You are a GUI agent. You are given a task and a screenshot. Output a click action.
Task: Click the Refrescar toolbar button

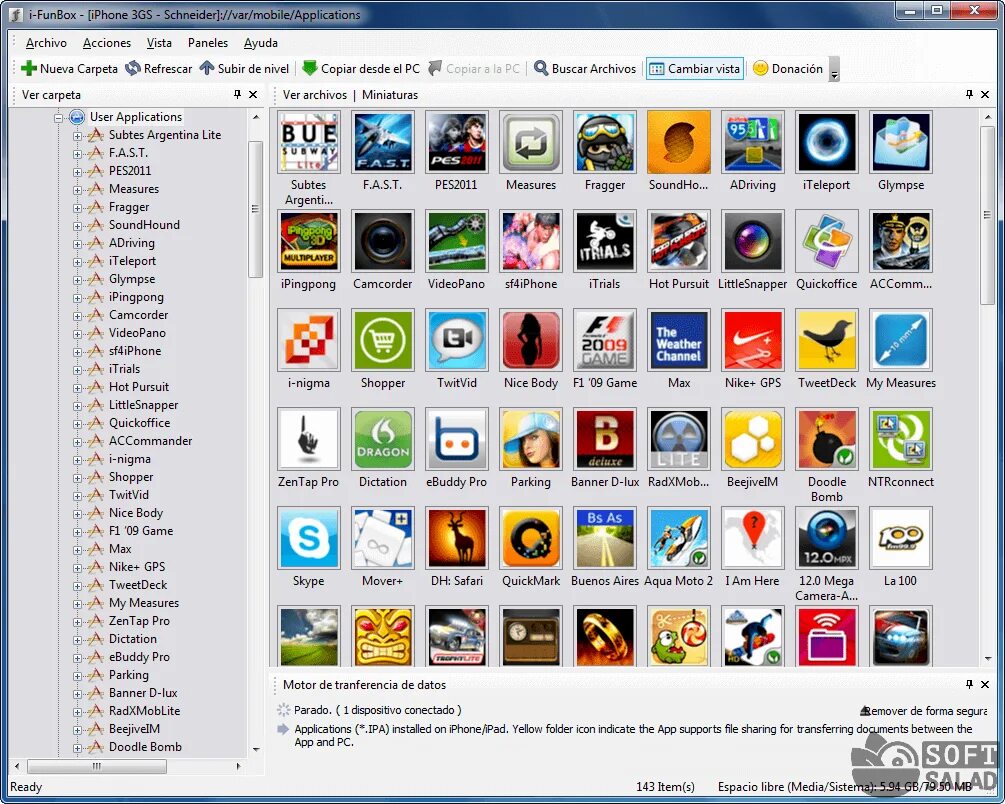click(x=159, y=69)
